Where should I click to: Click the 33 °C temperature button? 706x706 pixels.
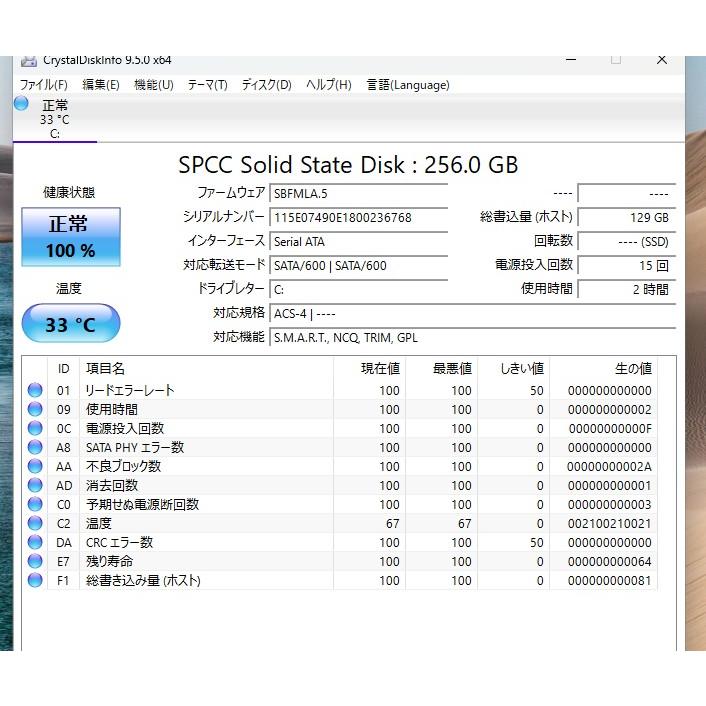71,323
